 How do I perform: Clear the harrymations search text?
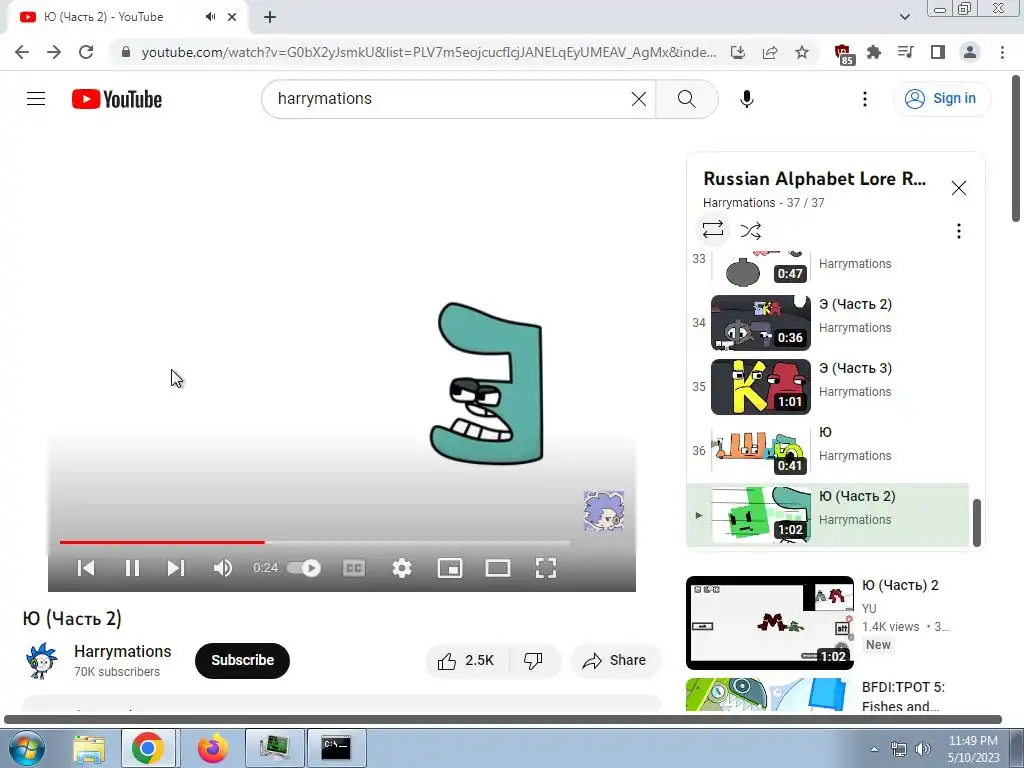639,99
